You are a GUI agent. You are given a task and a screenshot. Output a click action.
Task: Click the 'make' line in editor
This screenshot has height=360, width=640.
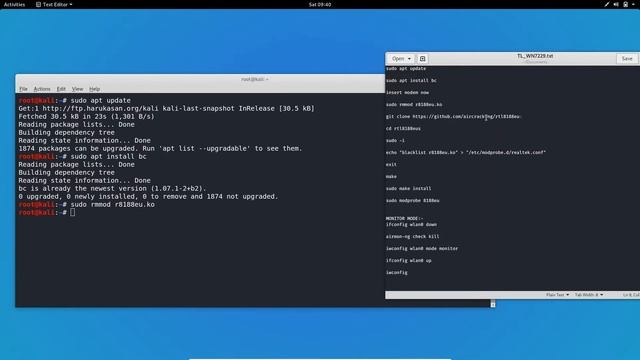pos(391,176)
